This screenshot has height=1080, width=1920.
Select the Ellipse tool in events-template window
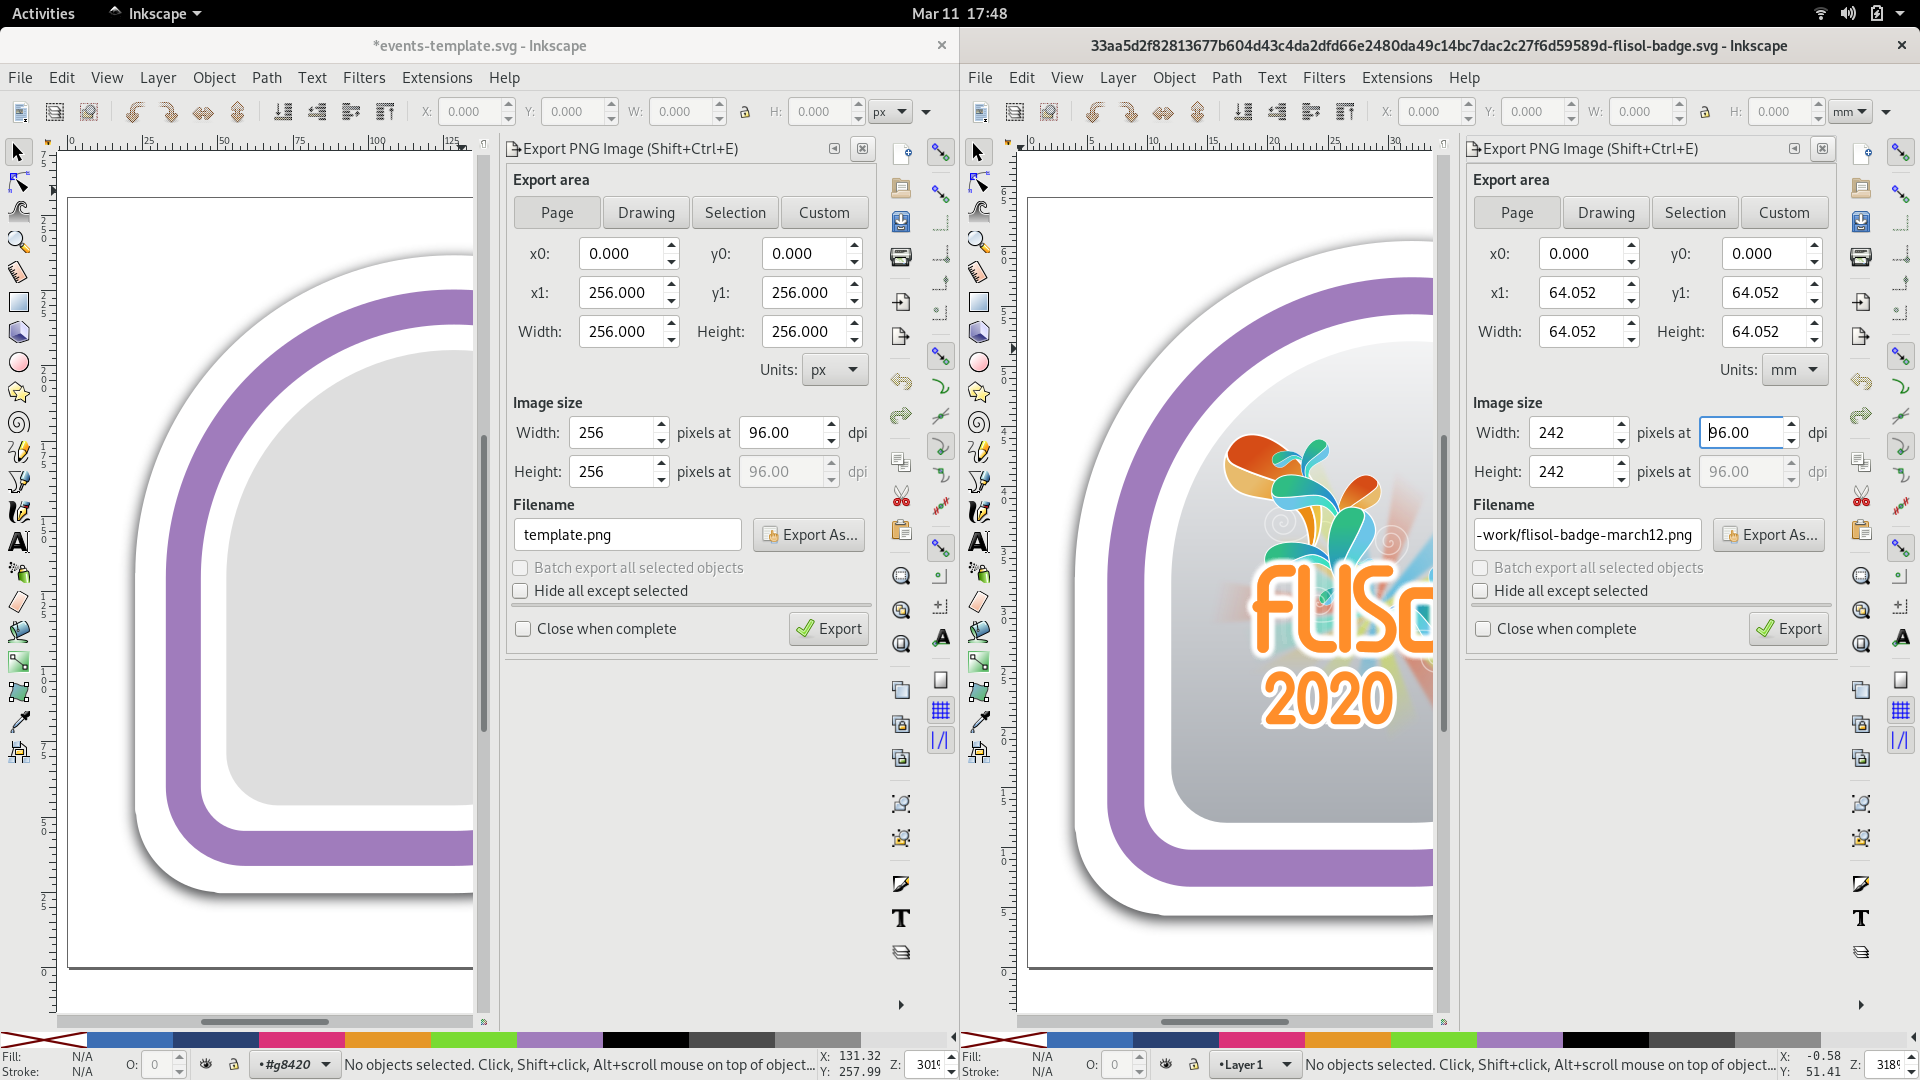click(x=18, y=362)
